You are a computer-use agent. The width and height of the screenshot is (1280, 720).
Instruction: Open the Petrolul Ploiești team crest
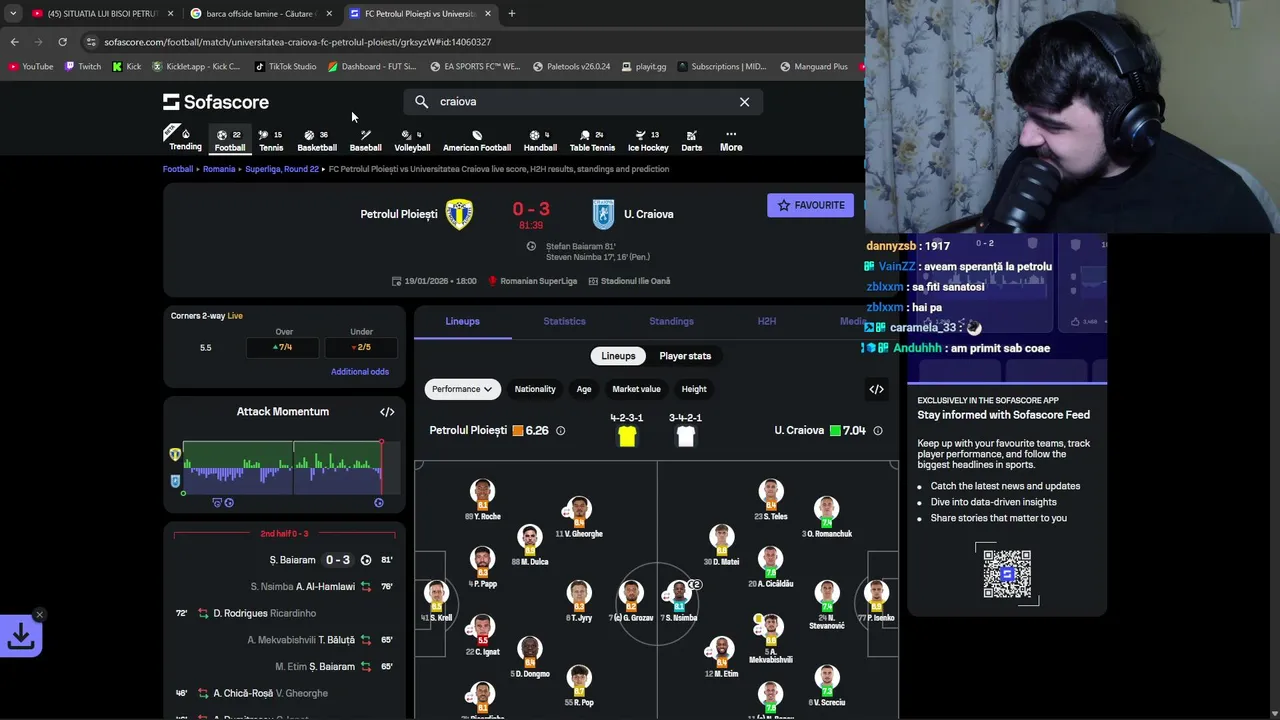click(x=459, y=214)
